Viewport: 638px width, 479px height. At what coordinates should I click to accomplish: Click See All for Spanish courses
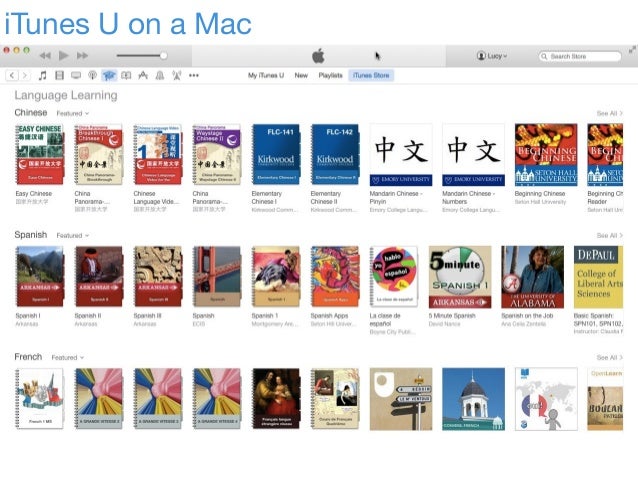pyautogui.click(x=609, y=236)
